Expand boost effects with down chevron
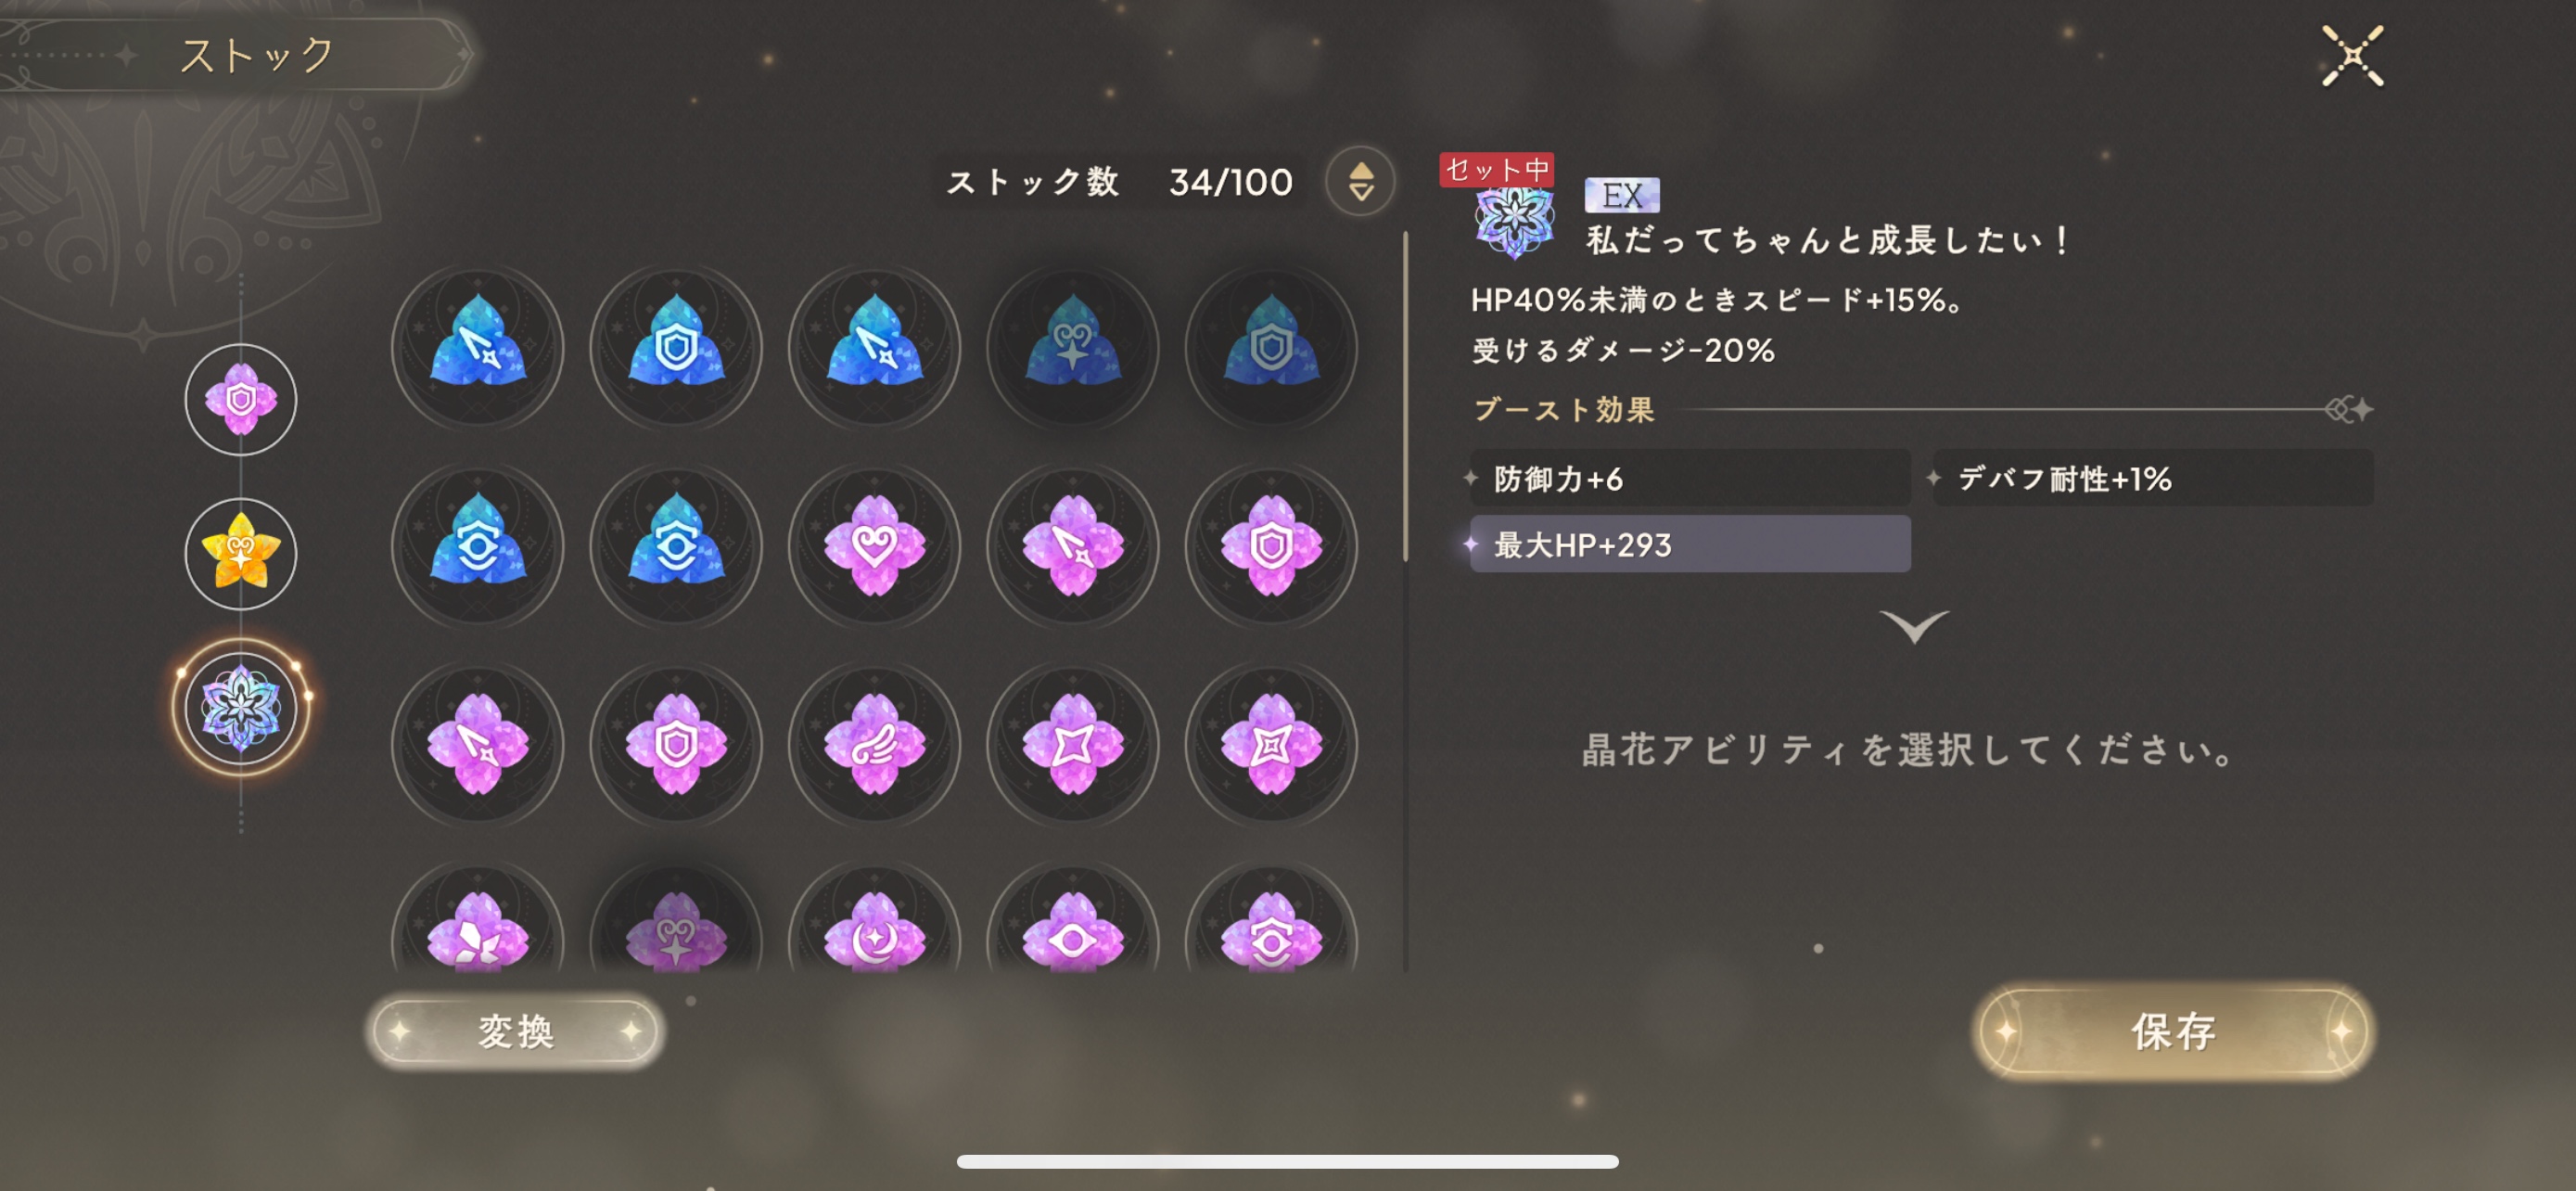The image size is (2576, 1191). (1914, 626)
